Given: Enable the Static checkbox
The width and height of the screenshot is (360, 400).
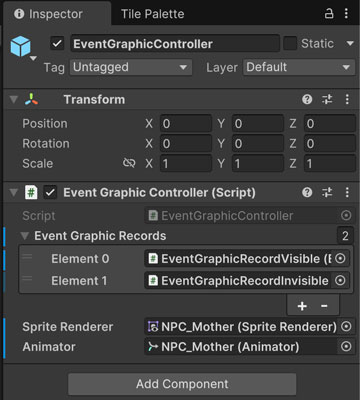Looking at the screenshot, I should click(290, 44).
